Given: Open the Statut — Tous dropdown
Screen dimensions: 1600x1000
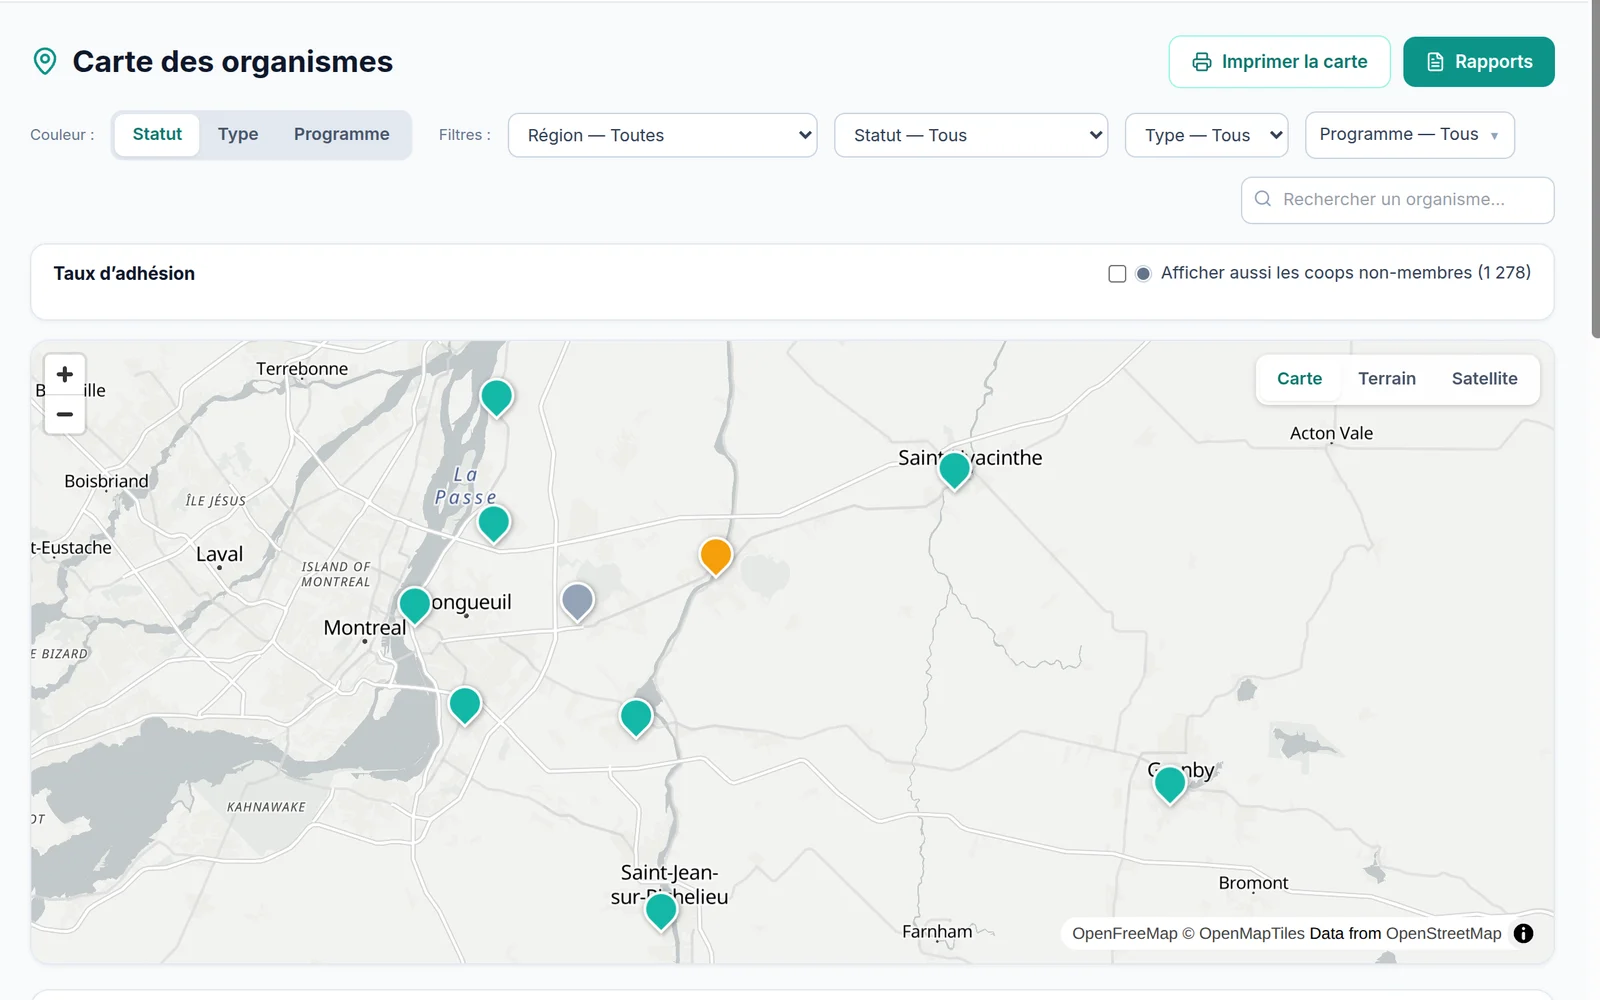Looking at the screenshot, I should click(971, 135).
